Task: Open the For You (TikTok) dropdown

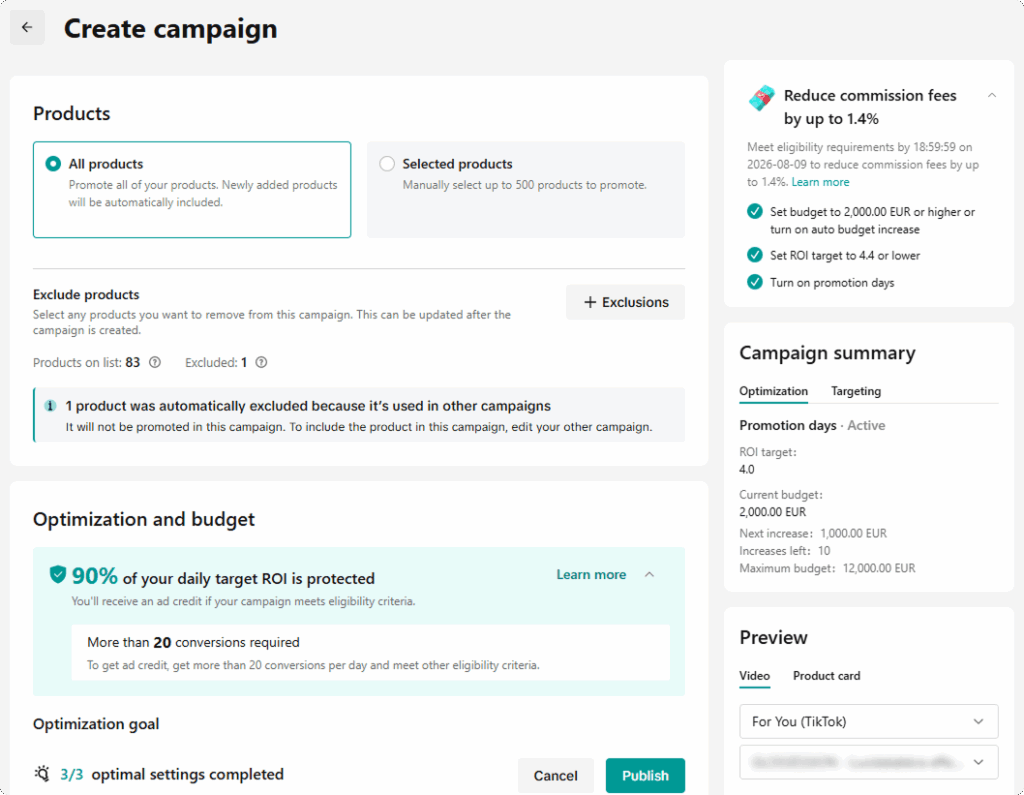Action: pos(869,722)
